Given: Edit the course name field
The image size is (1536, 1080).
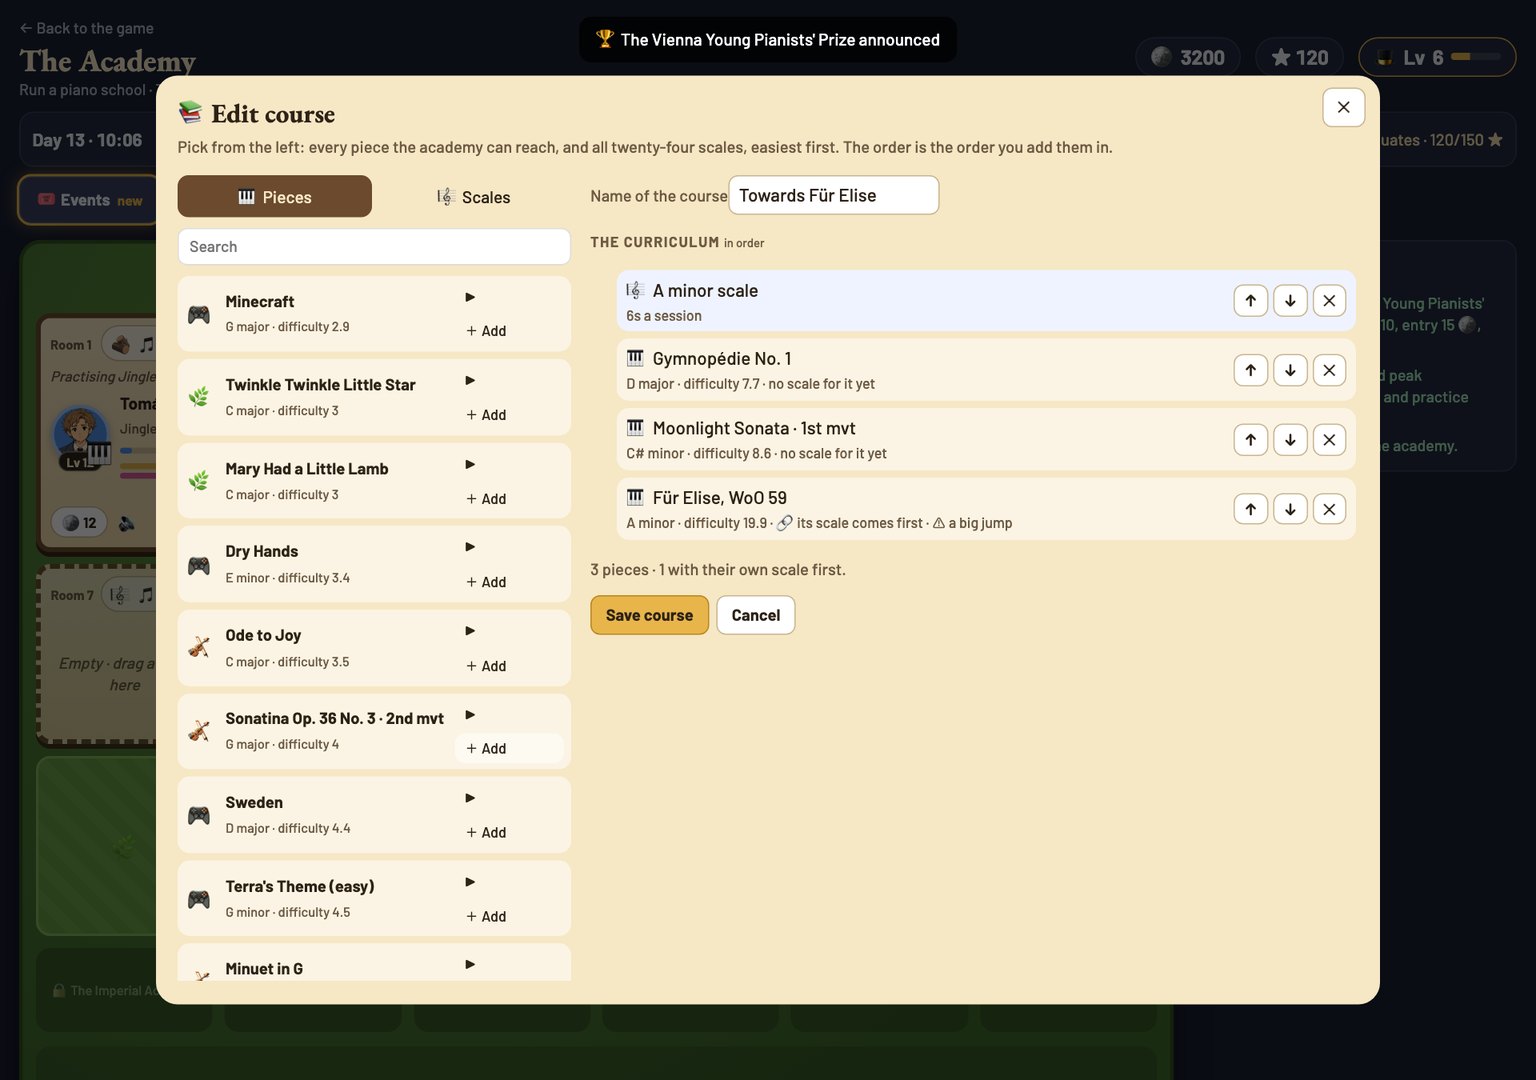Looking at the screenshot, I should click(834, 195).
